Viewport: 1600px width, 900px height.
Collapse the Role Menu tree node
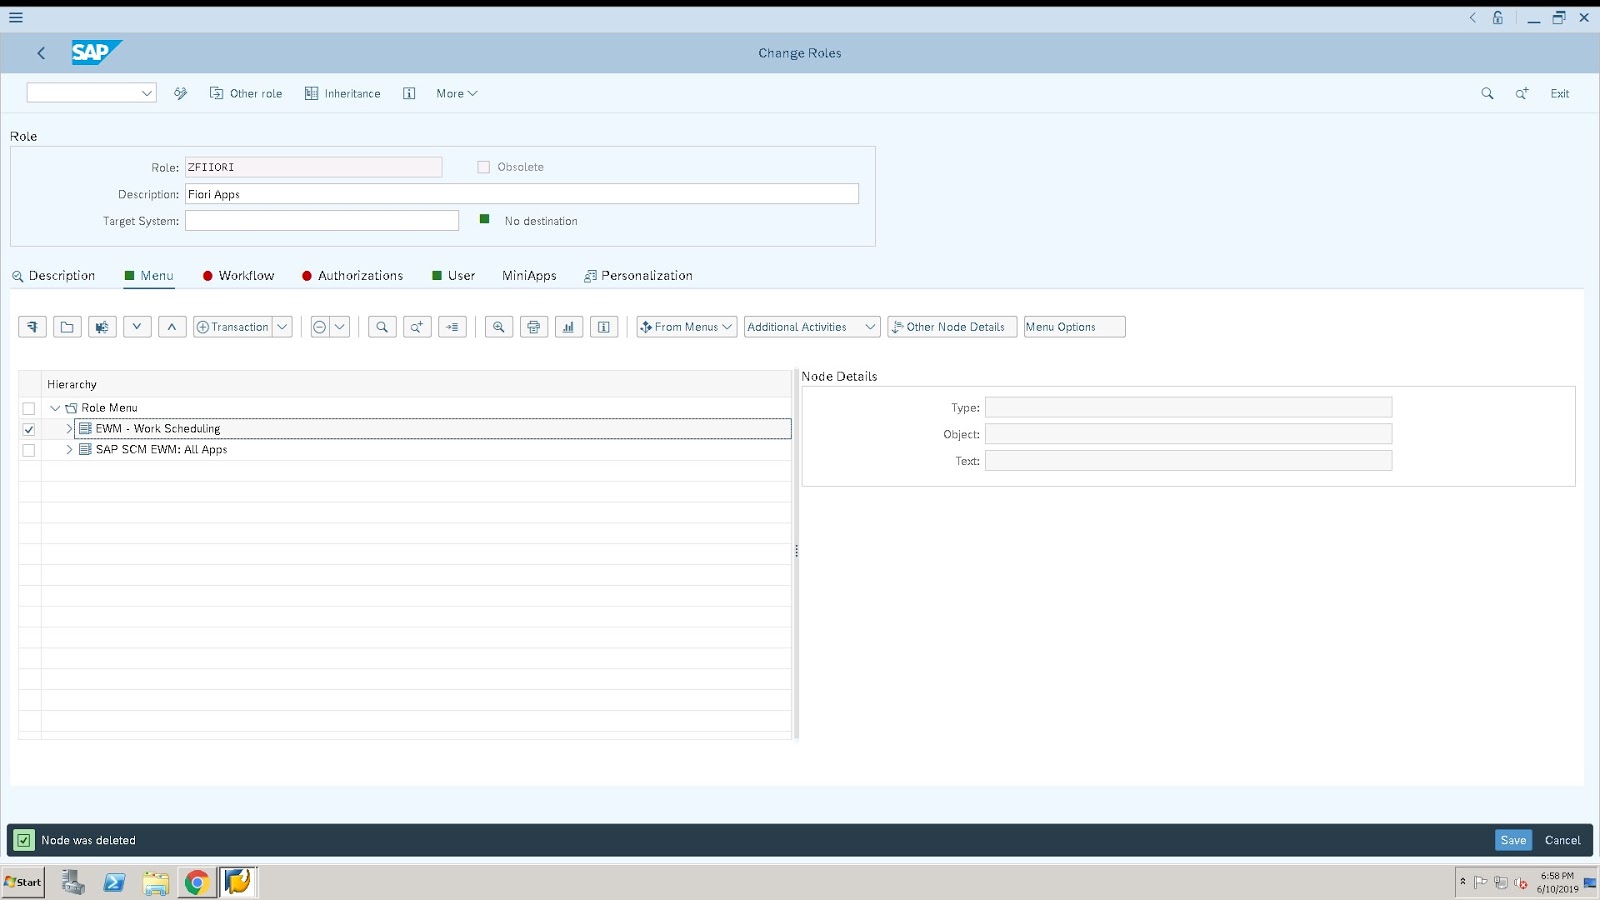(x=55, y=408)
